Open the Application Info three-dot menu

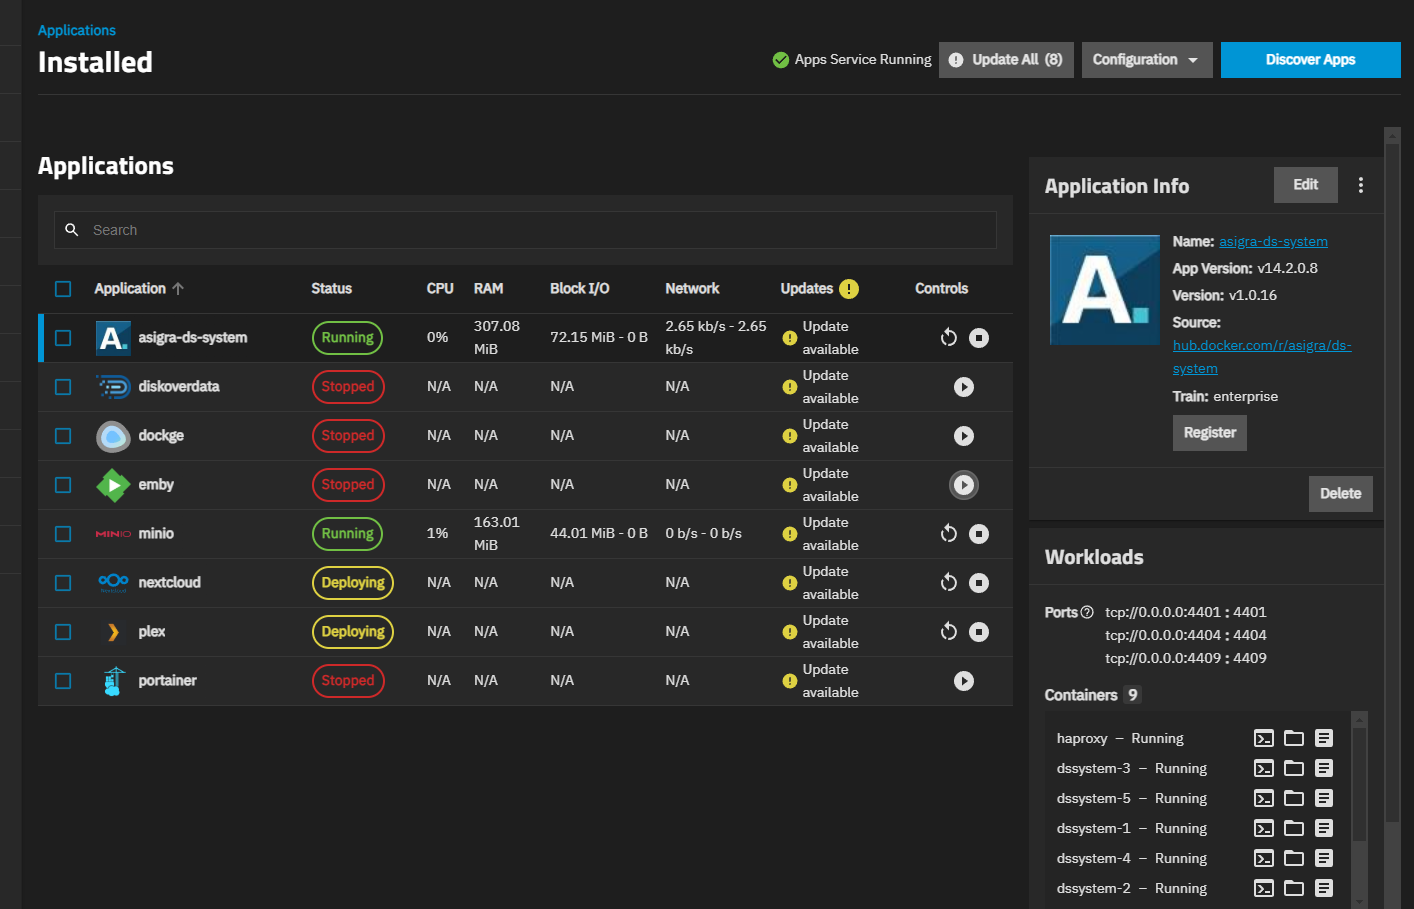pyautogui.click(x=1360, y=185)
